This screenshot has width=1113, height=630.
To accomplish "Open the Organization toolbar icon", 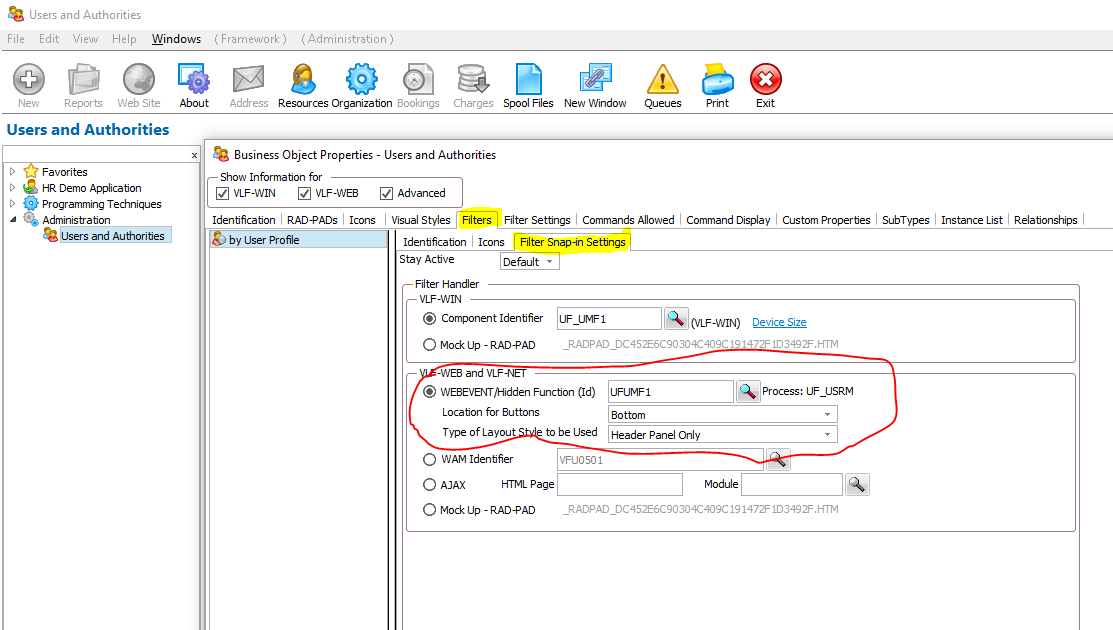I will coord(361,81).
